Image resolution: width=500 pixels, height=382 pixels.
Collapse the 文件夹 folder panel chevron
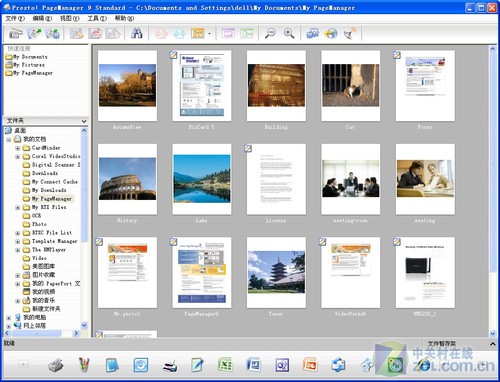(84, 121)
